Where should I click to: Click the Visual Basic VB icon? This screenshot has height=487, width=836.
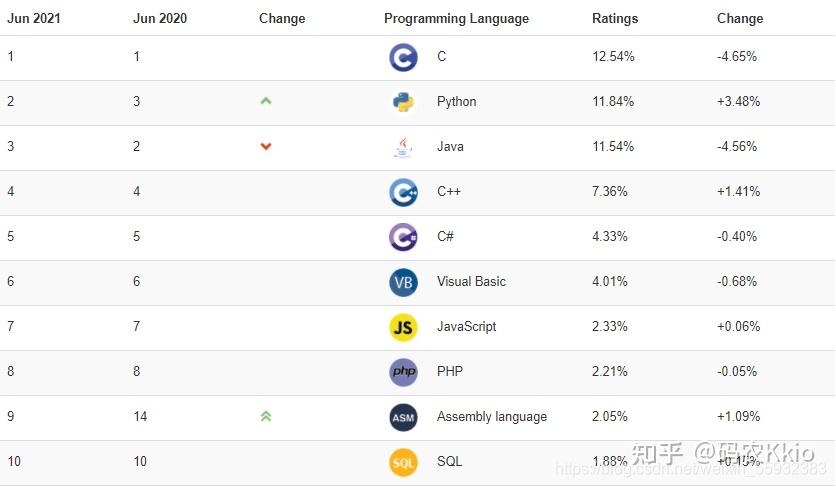403,282
